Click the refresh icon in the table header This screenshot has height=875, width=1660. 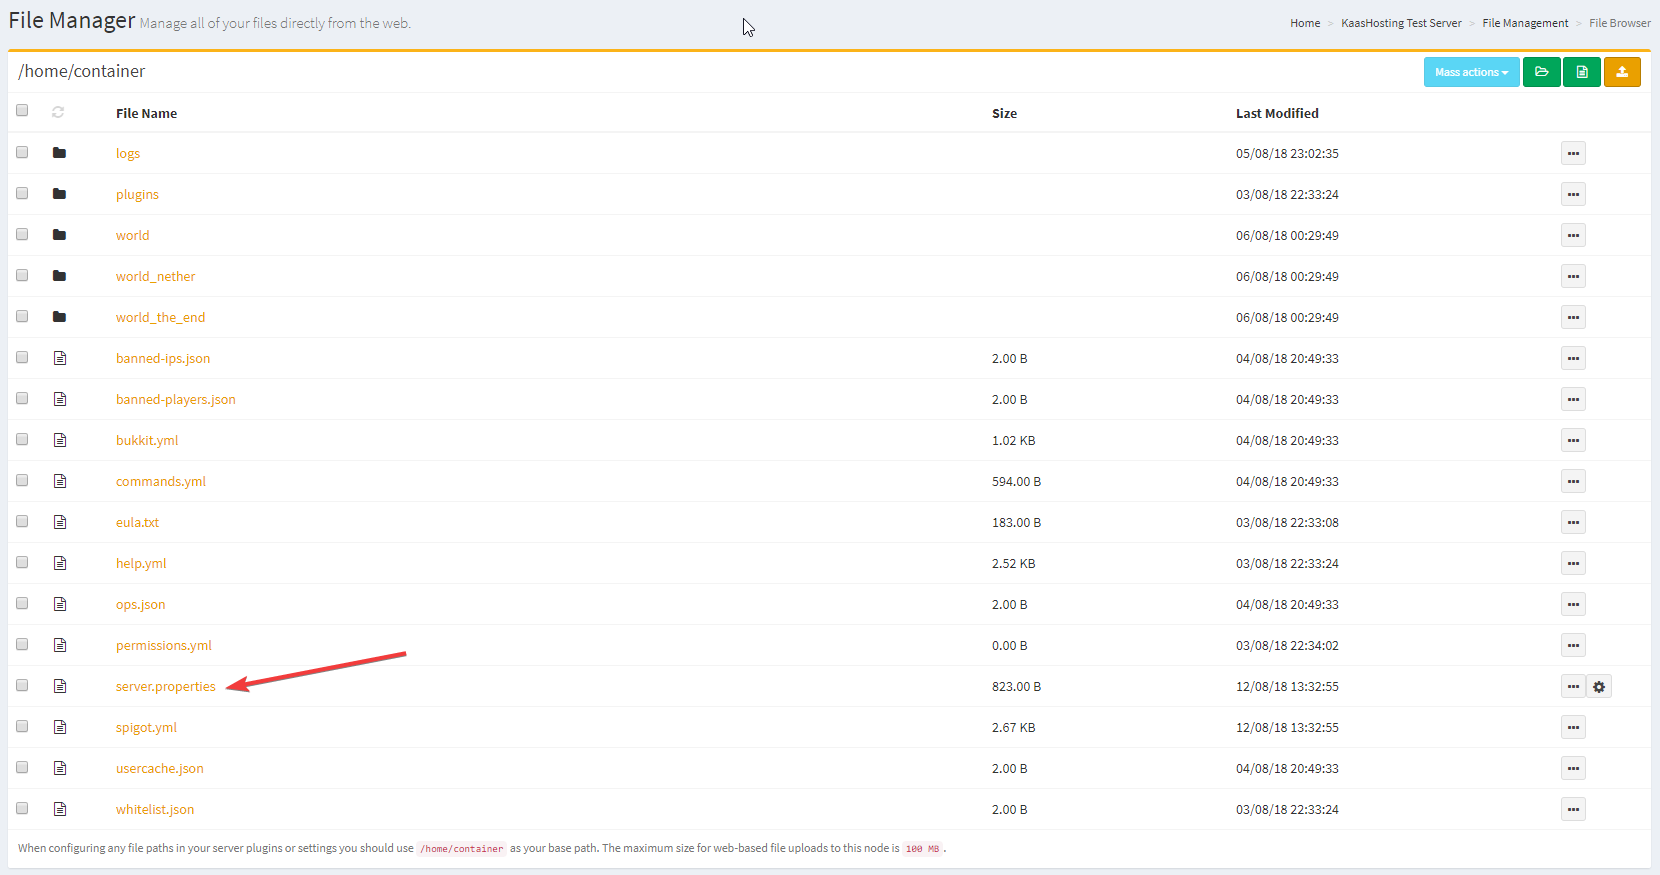pos(58,112)
